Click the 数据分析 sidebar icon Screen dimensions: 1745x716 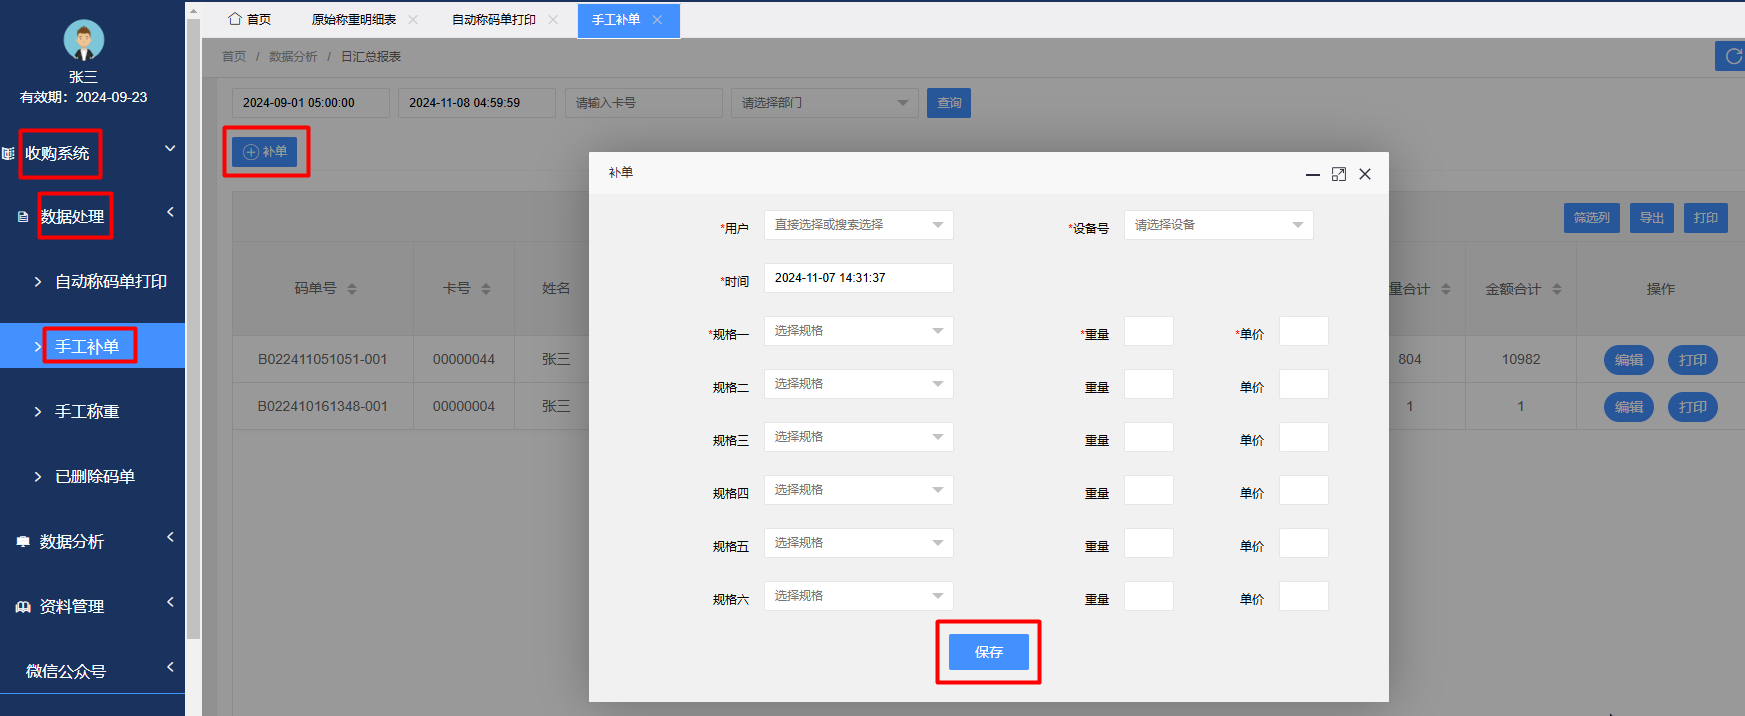point(23,542)
